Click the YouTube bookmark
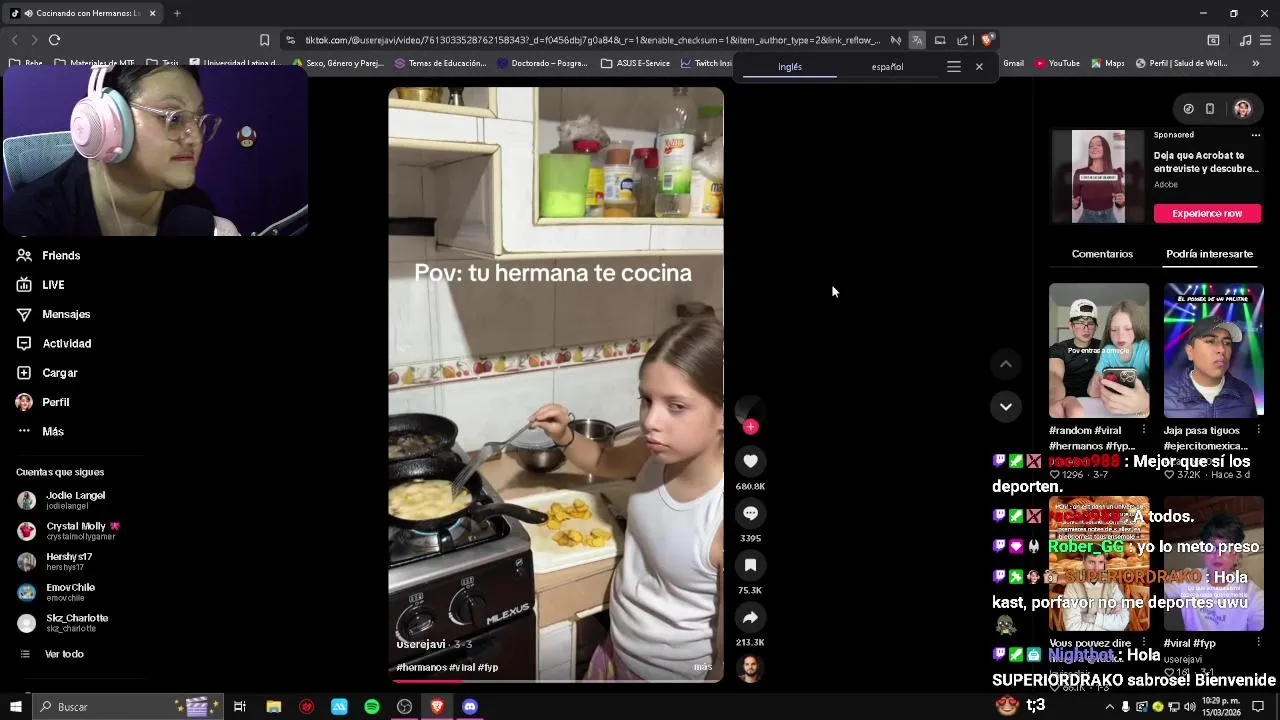 click(1057, 63)
